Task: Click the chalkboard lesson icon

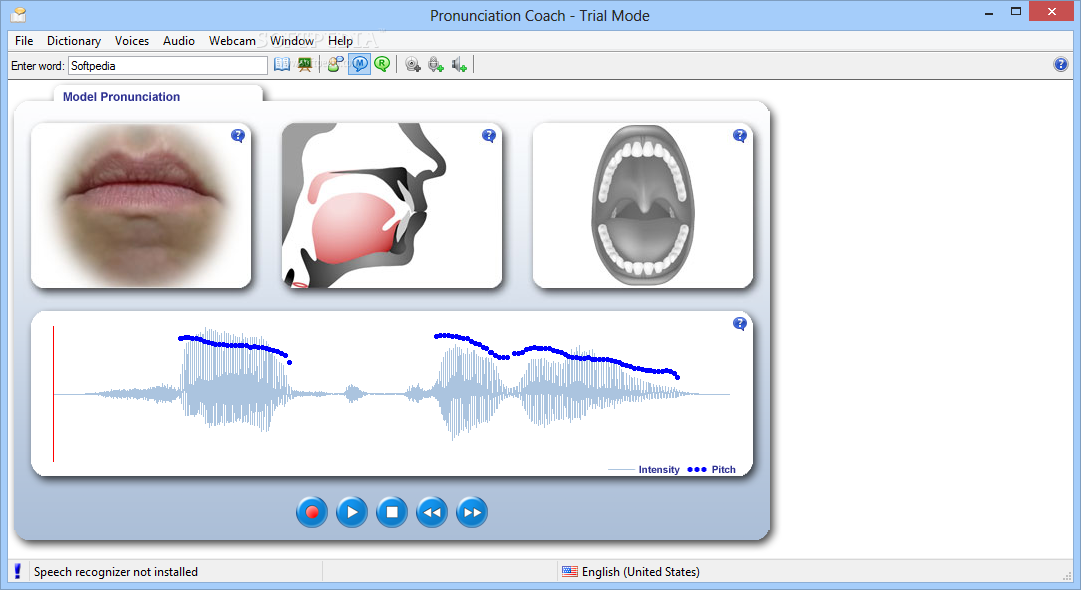Action: tap(304, 65)
